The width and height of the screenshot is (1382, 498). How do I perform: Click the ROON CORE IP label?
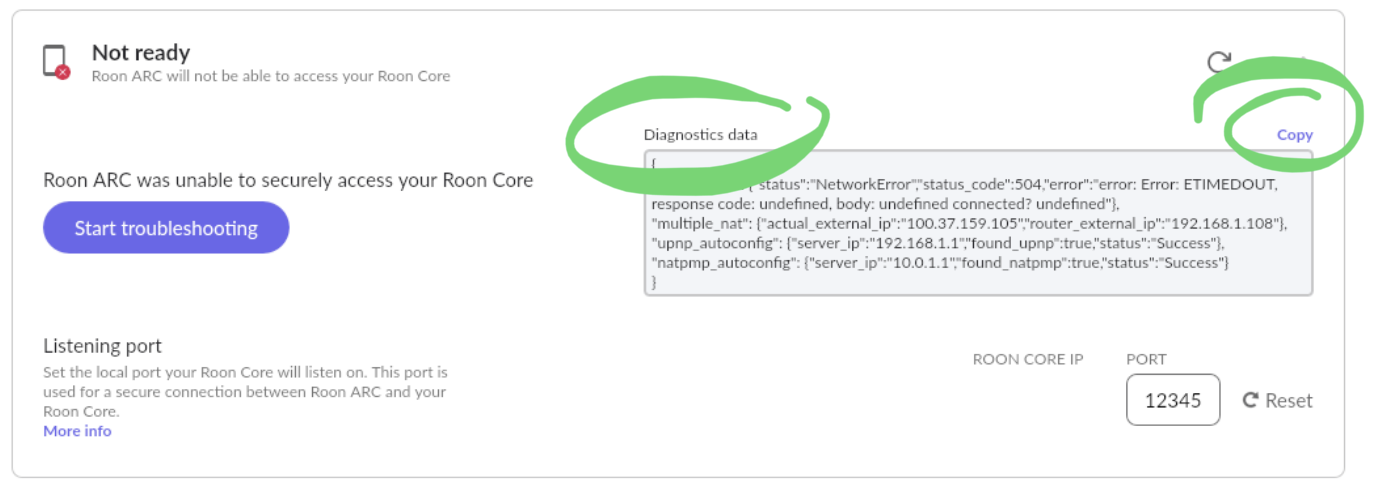point(1028,359)
